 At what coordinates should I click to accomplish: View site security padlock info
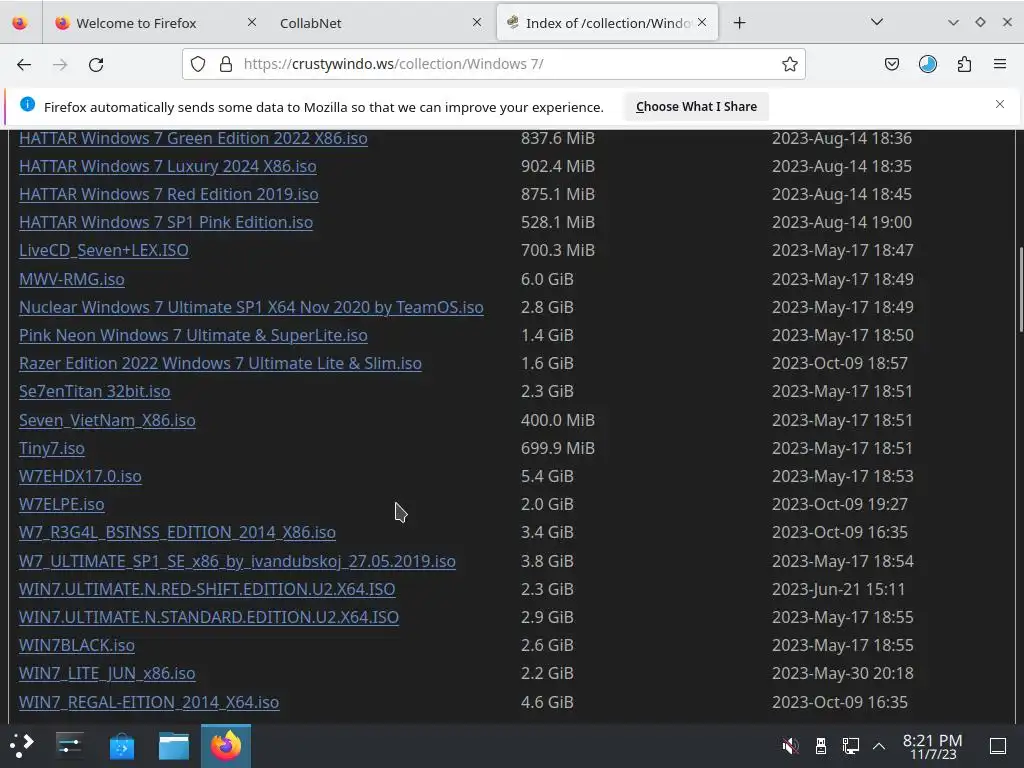pyautogui.click(x=226, y=64)
